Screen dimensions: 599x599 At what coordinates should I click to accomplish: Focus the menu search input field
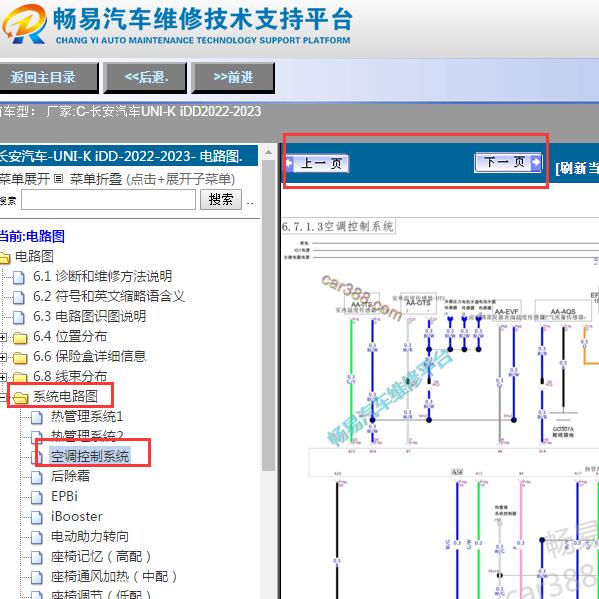coord(108,199)
